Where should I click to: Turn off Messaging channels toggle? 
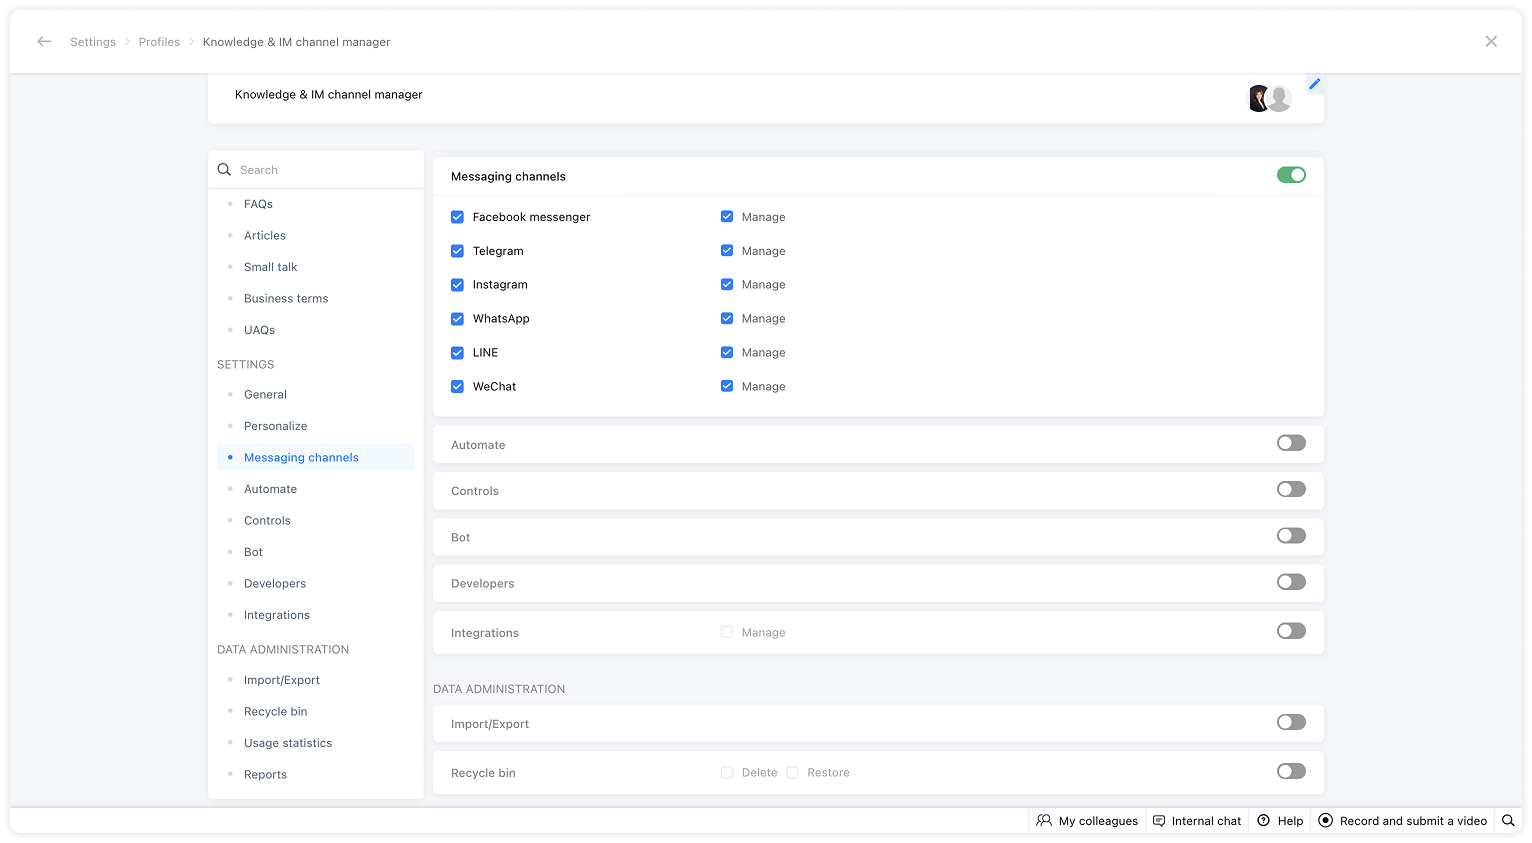coord(1291,175)
